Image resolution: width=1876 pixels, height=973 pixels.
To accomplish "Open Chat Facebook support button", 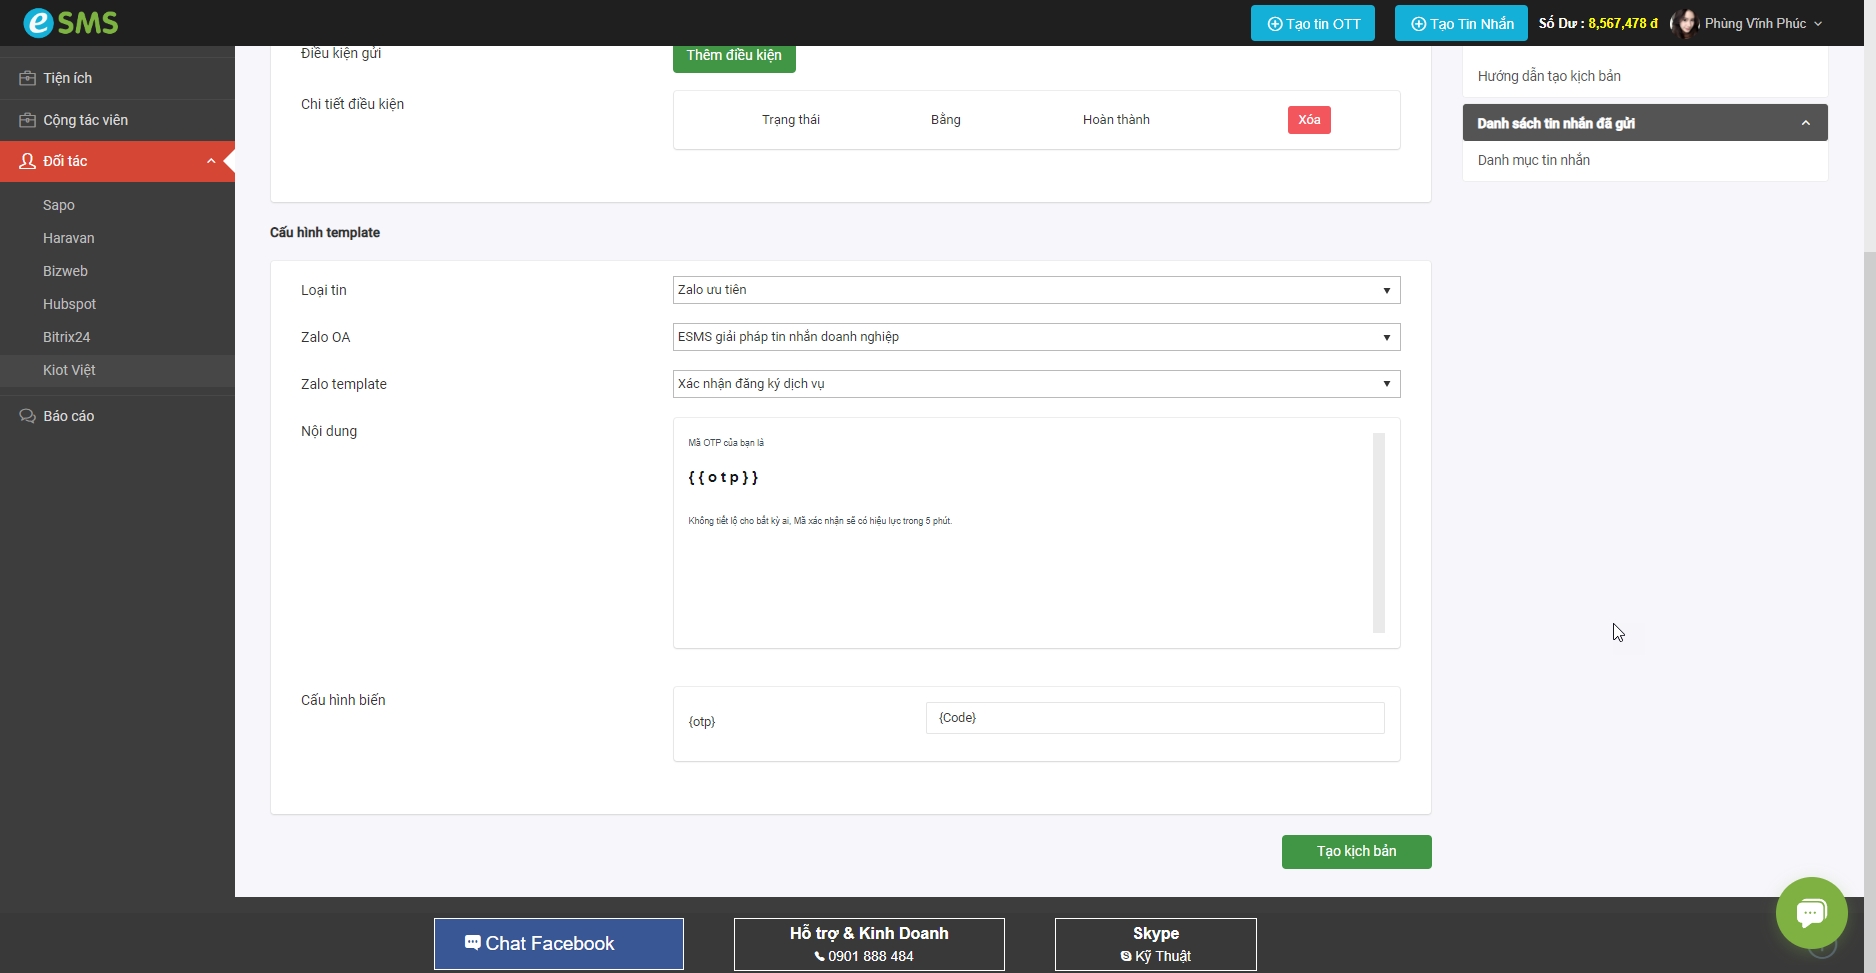I will coord(558,943).
